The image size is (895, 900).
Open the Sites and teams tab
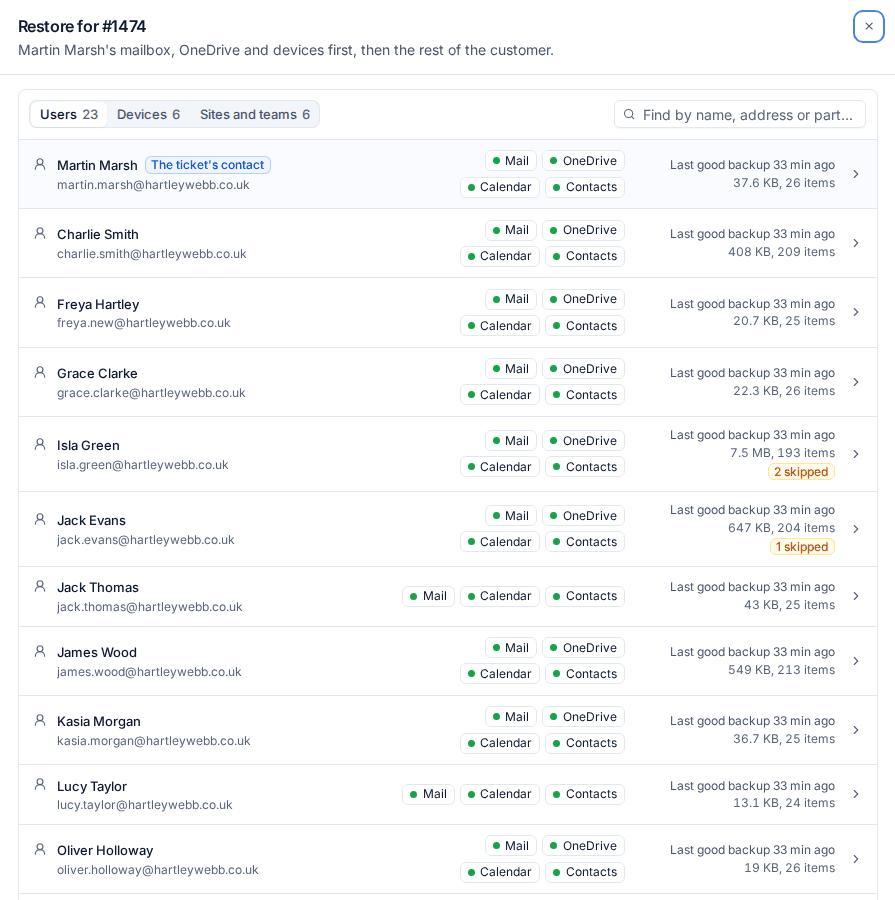pyautogui.click(x=255, y=114)
